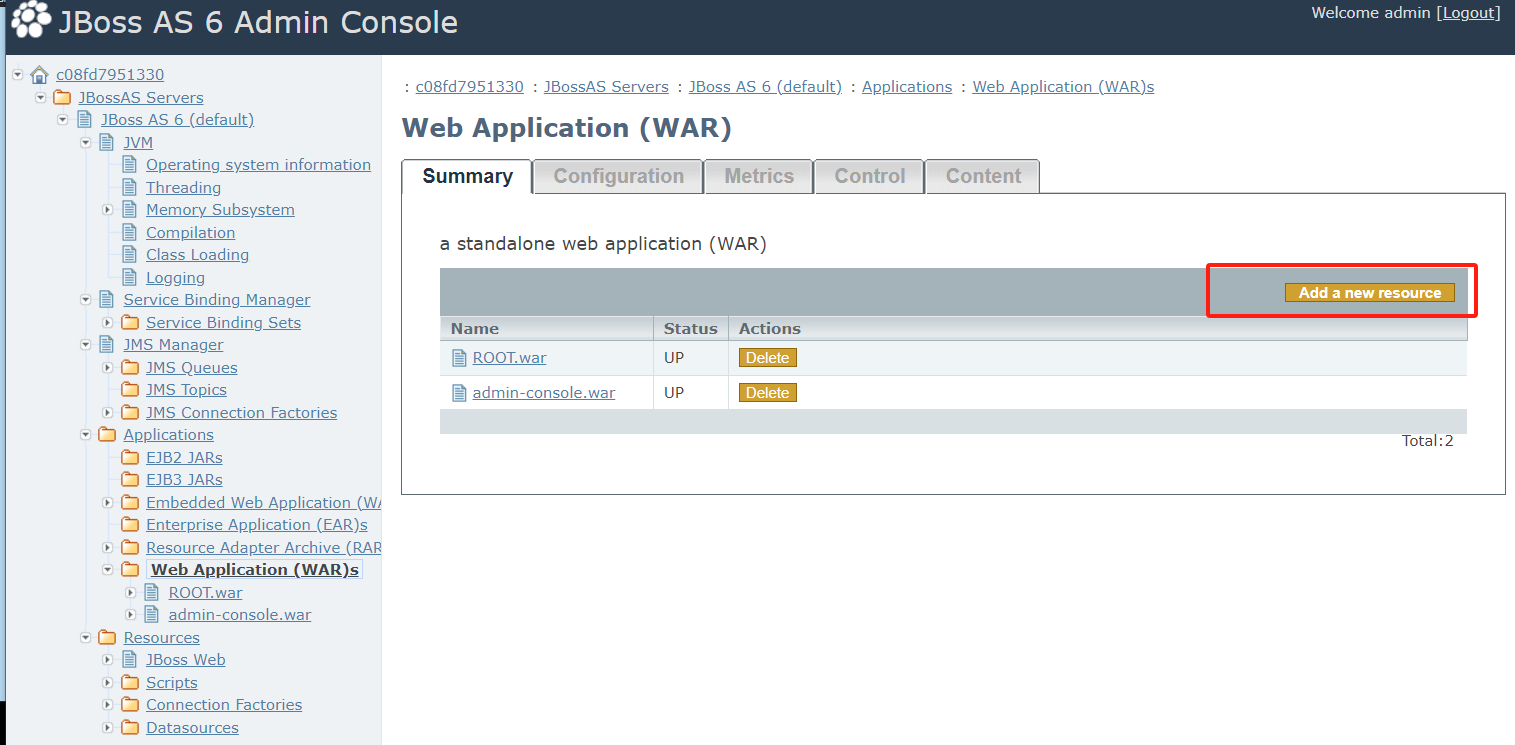Open ROOT.war link in the table
This screenshot has width=1515, height=745.
click(x=509, y=358)
